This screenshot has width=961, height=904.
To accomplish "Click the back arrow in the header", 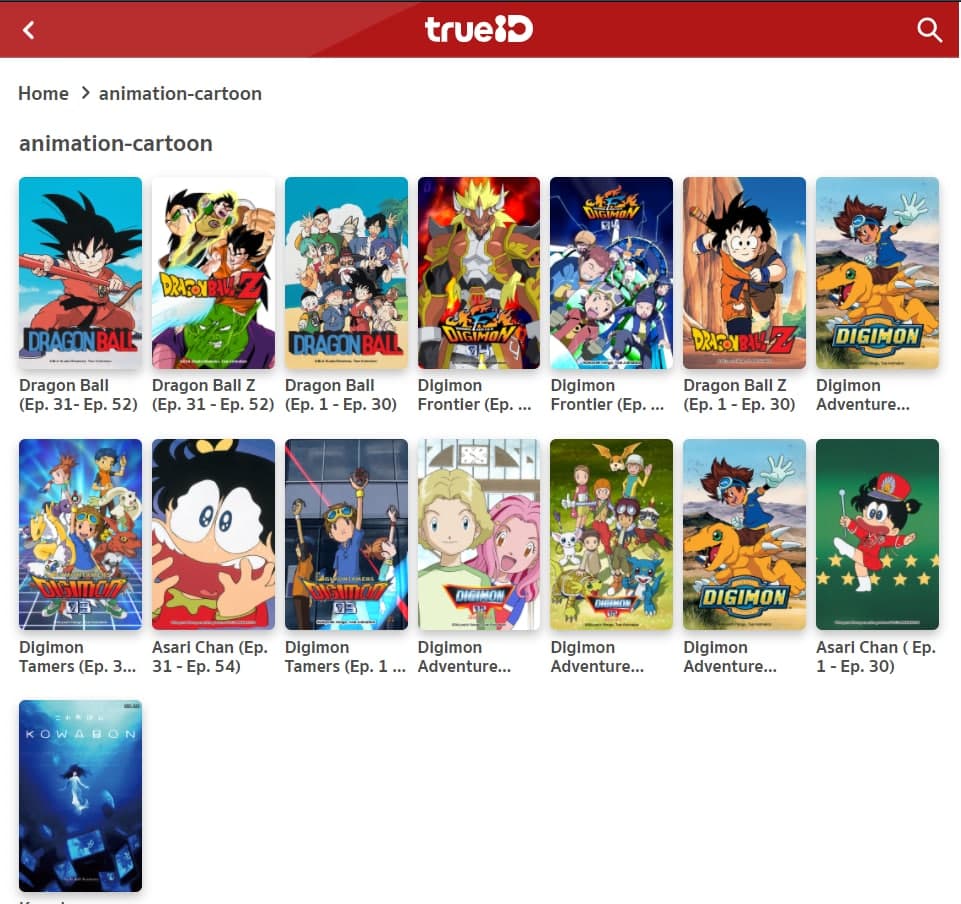I will (28, 30).
